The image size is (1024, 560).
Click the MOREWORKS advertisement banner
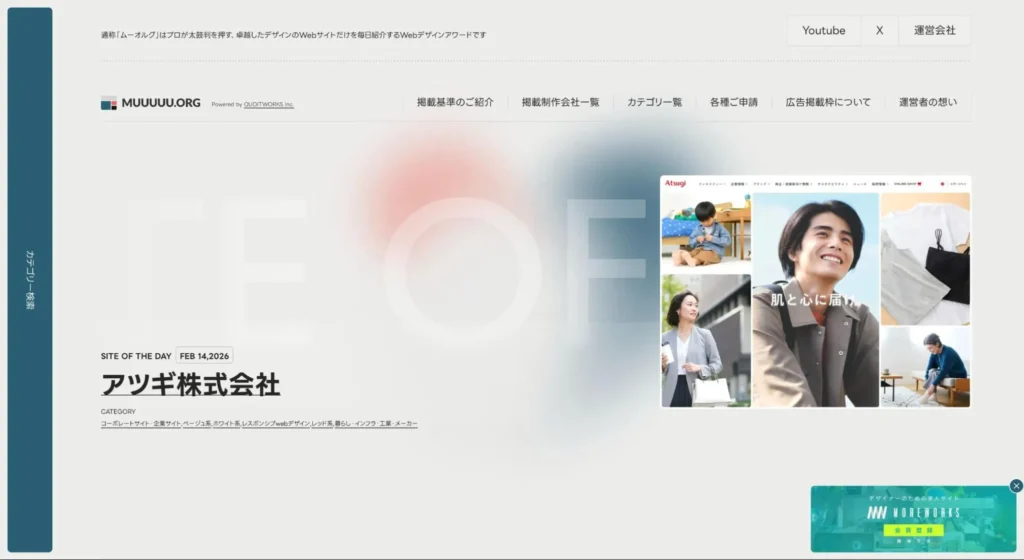(x=913, y=519)
